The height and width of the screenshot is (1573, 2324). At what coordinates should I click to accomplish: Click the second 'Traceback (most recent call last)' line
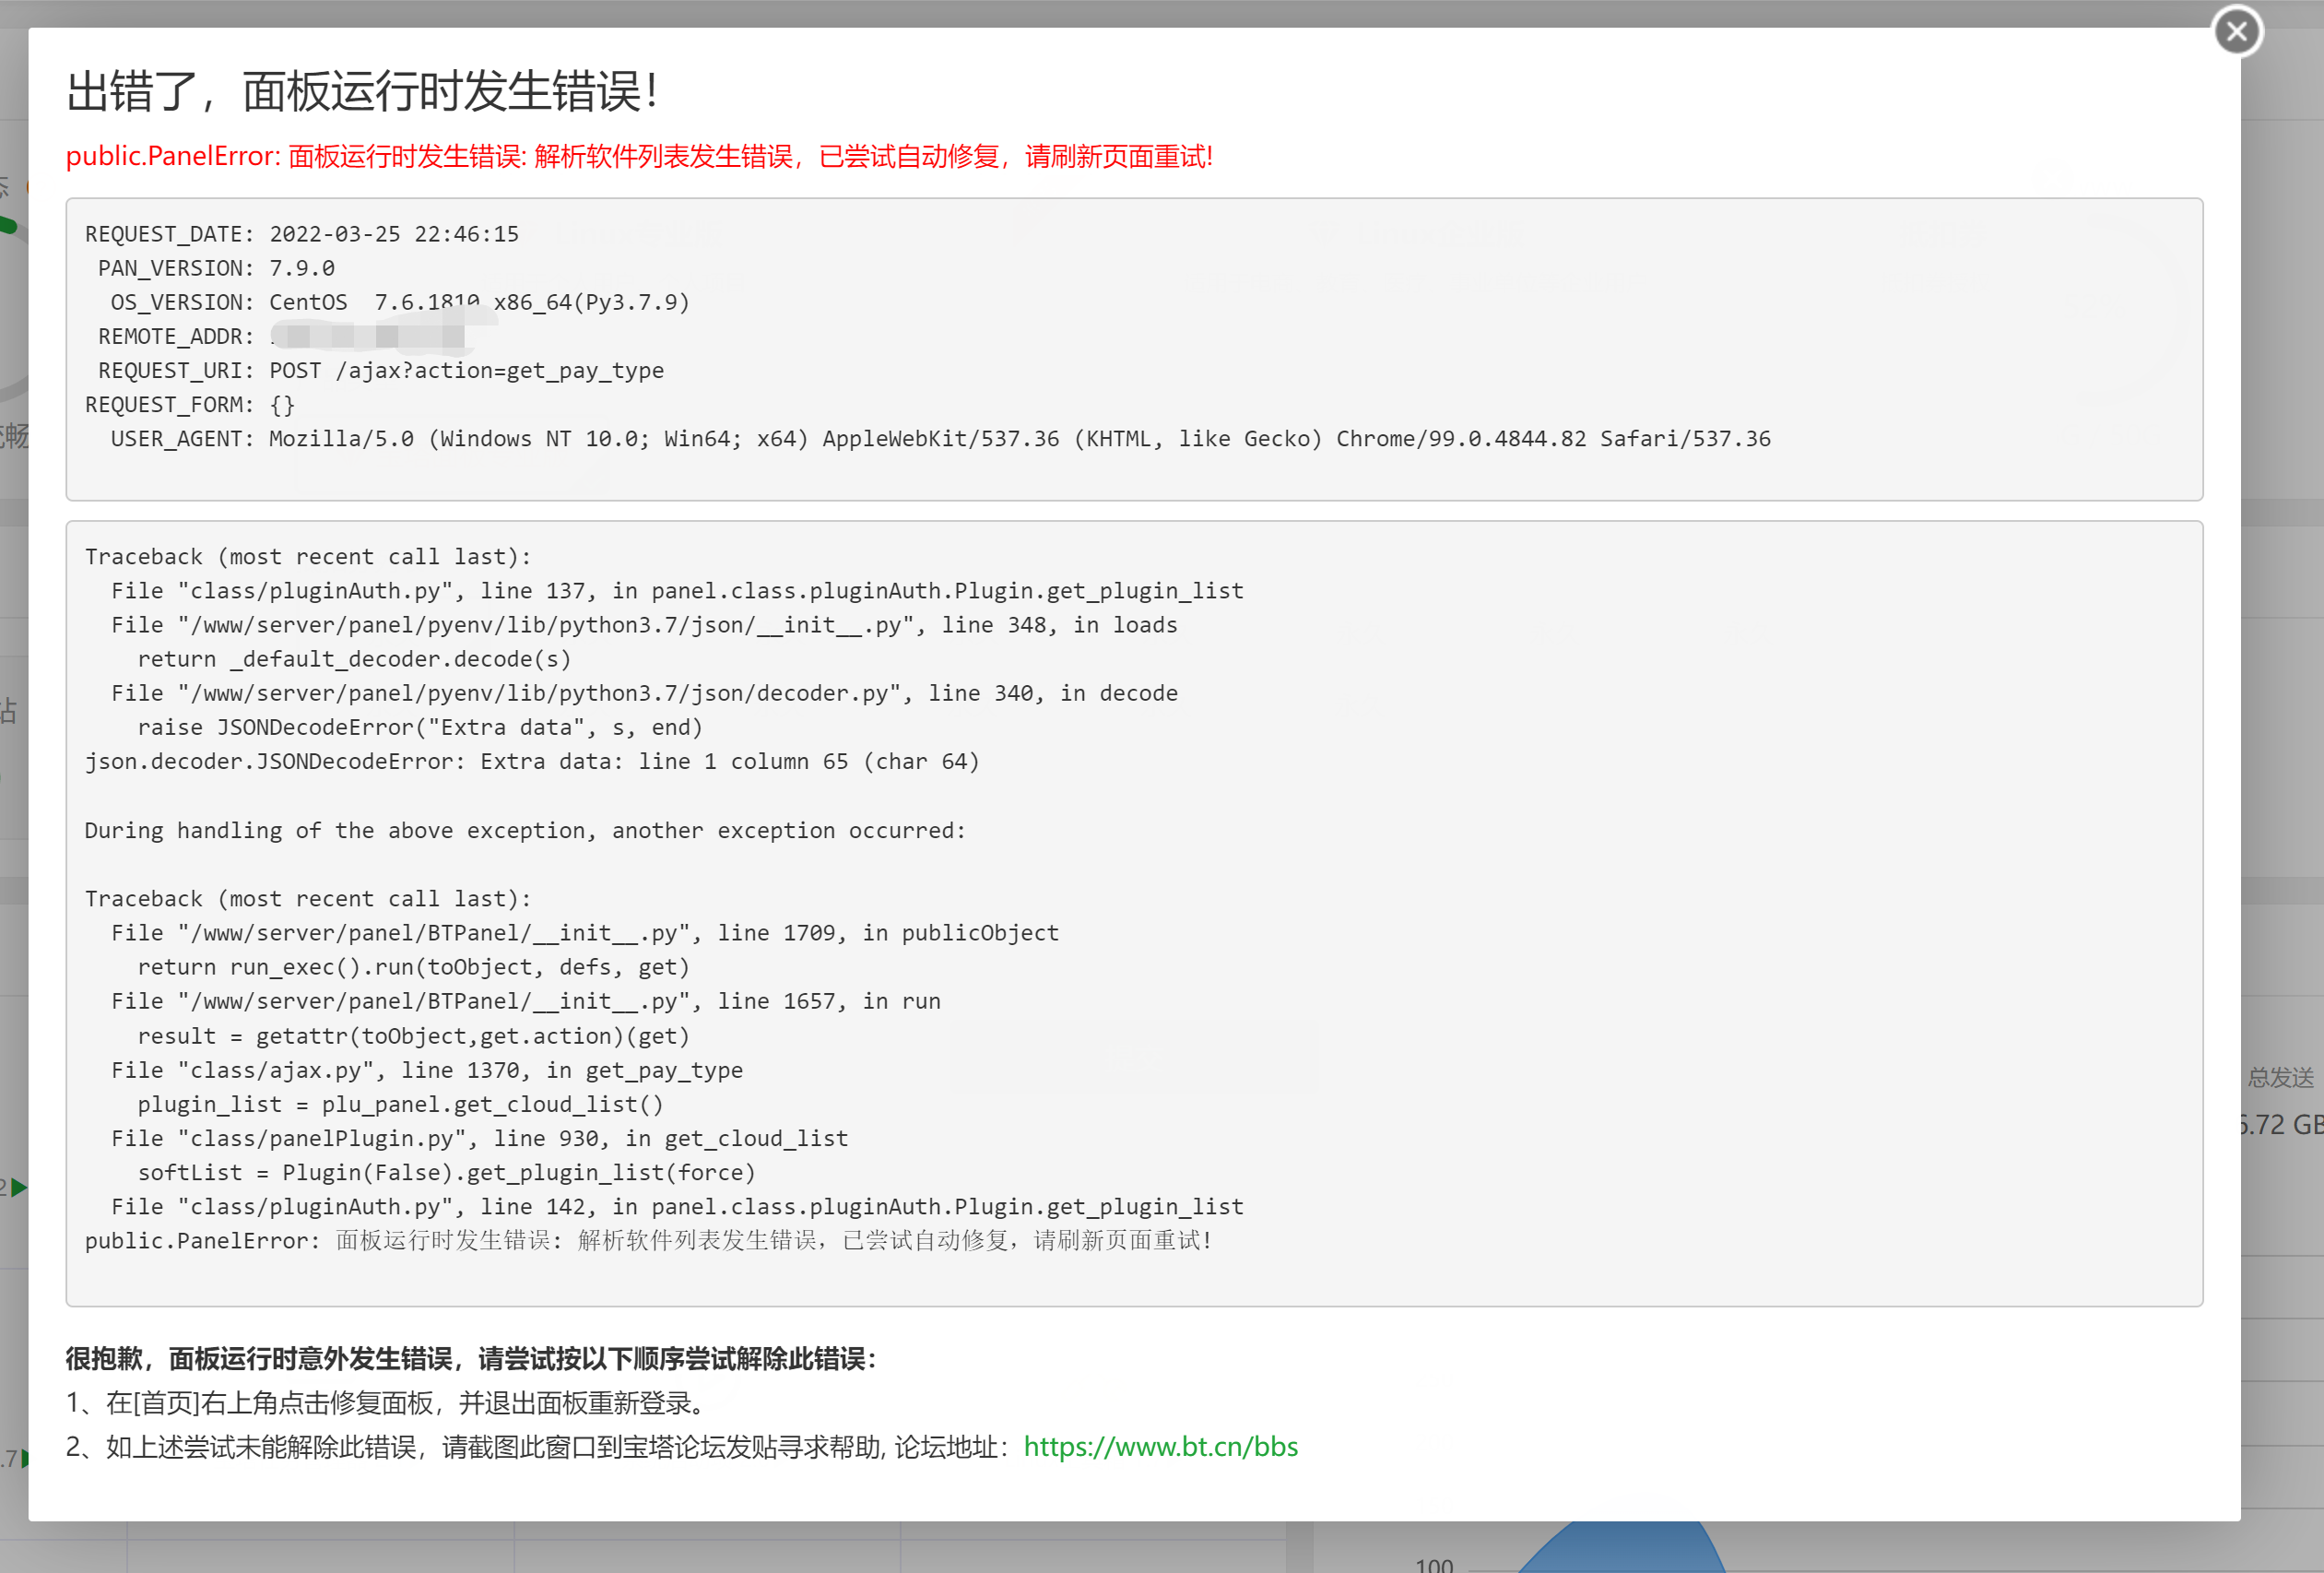point(308,898)
